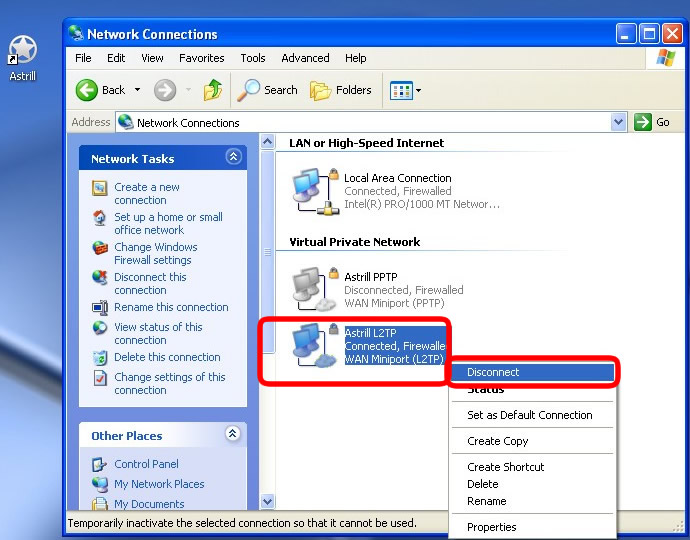Image resolution: width=690 pixels, height=540 pixels.
Task: Open the View menu
Action: 152,58
